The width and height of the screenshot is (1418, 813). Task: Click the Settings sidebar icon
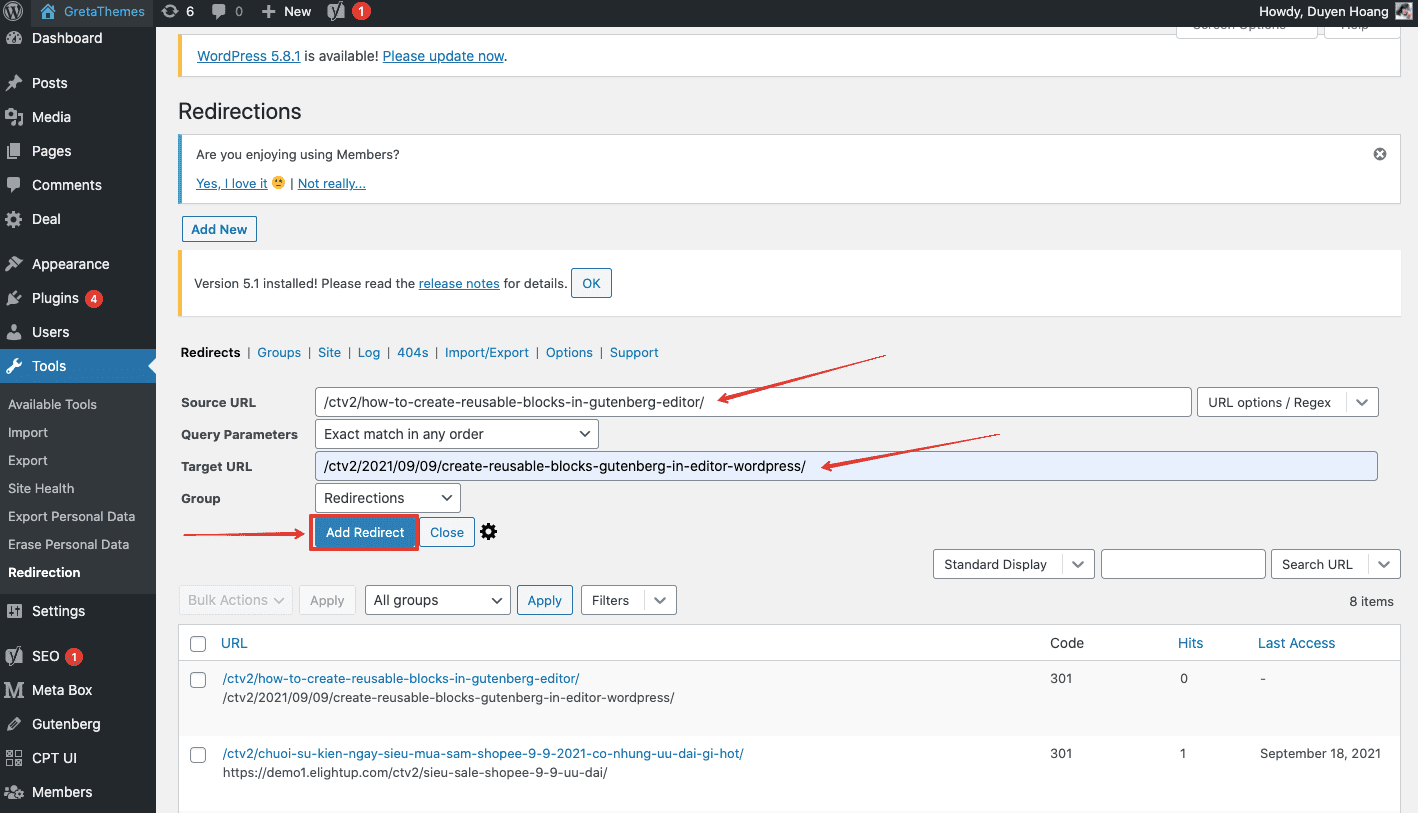14,611
